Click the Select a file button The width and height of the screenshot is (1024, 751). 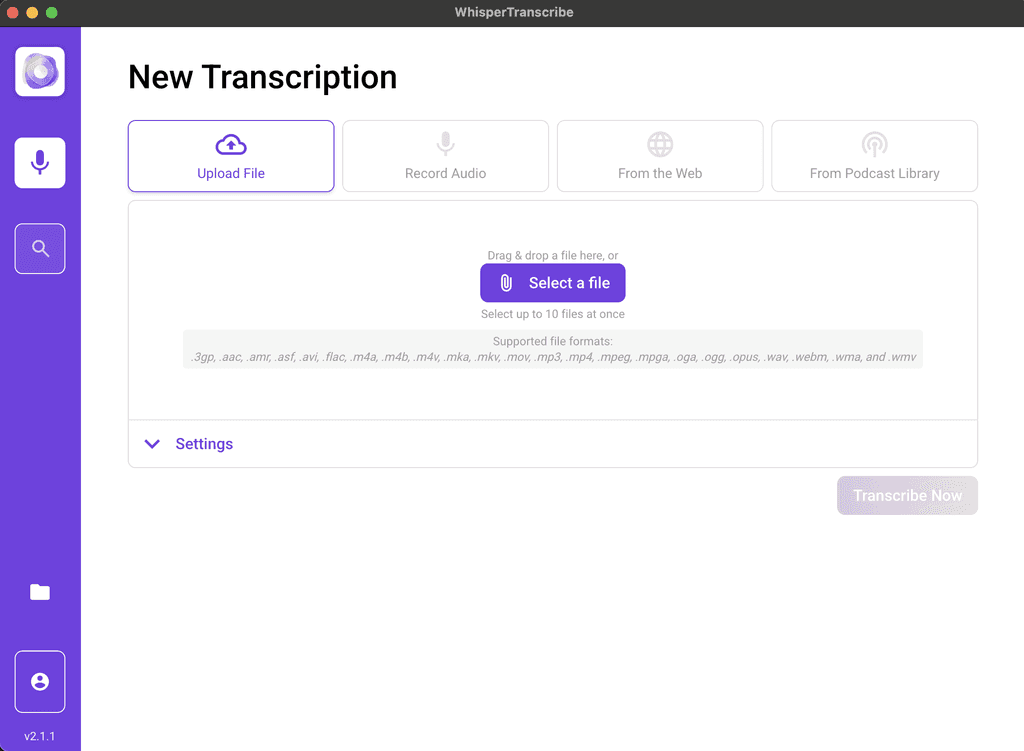tap(552, 283)
